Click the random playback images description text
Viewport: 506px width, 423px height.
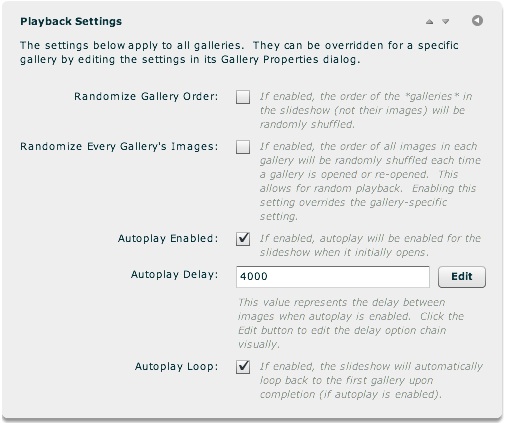click(370, 181)
